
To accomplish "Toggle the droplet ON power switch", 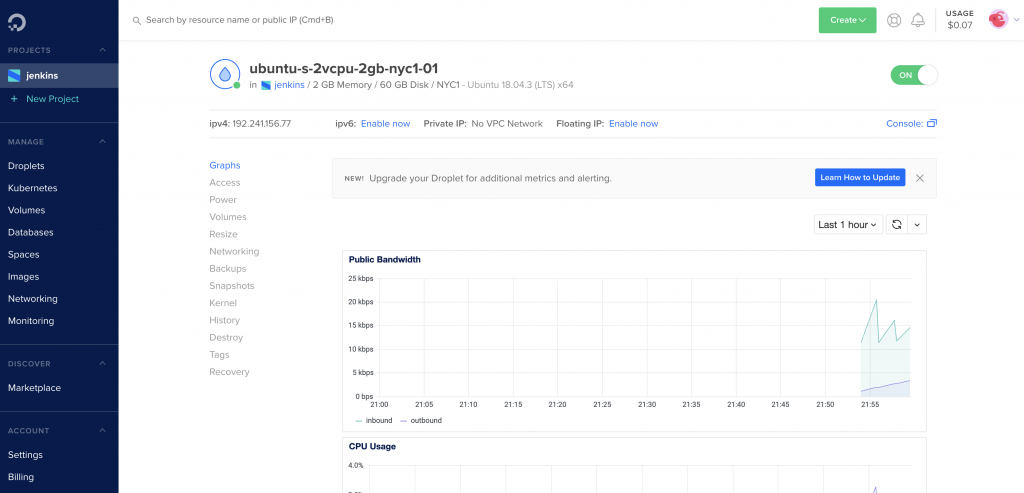I will 914,75.
